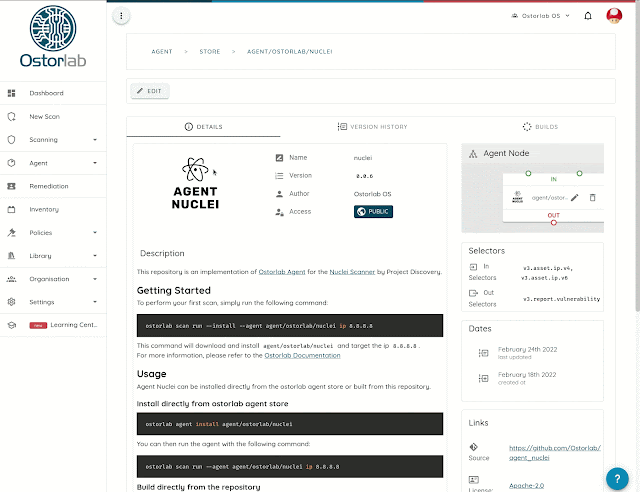Image resolution: width=640 pixels, height=492 pixels.
Task: Open the three-dot menu button
Action: [121, 16]
